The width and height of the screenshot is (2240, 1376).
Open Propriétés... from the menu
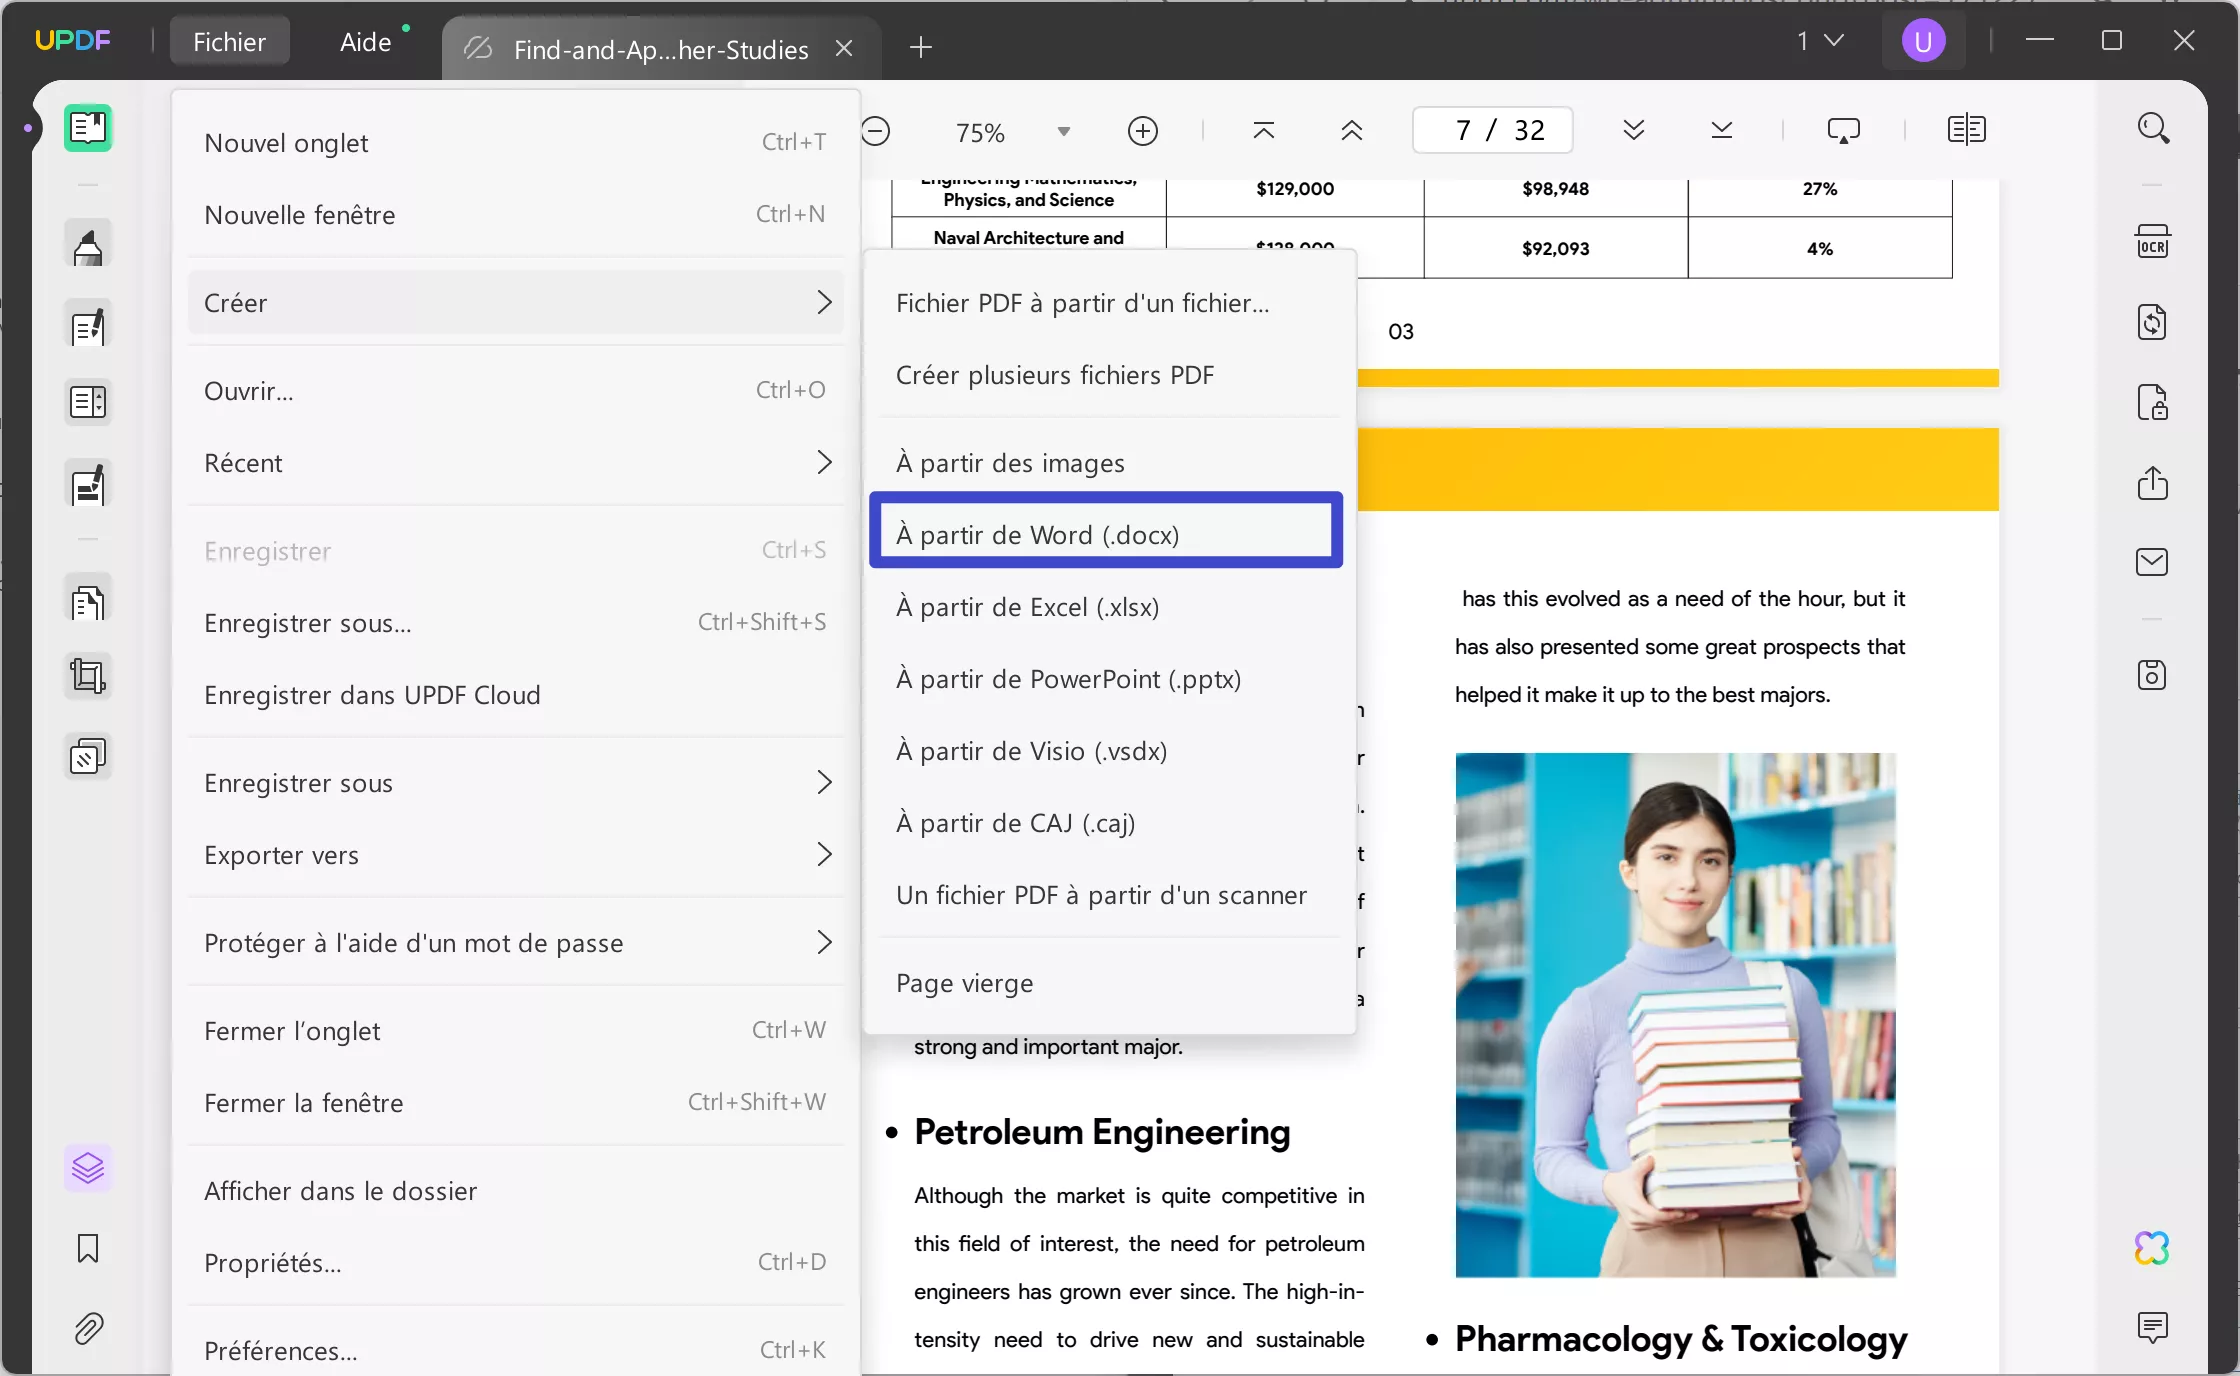tap(516, 1263)
